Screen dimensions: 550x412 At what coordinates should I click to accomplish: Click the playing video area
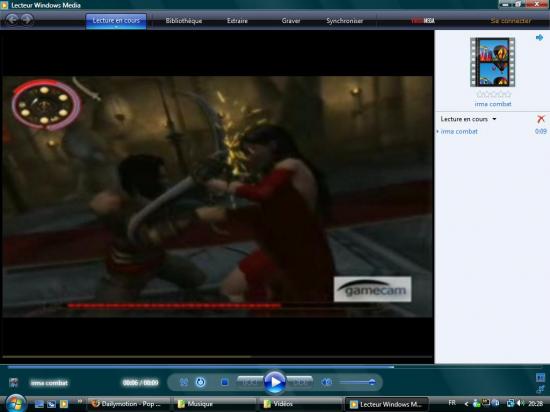coord(217,196)
